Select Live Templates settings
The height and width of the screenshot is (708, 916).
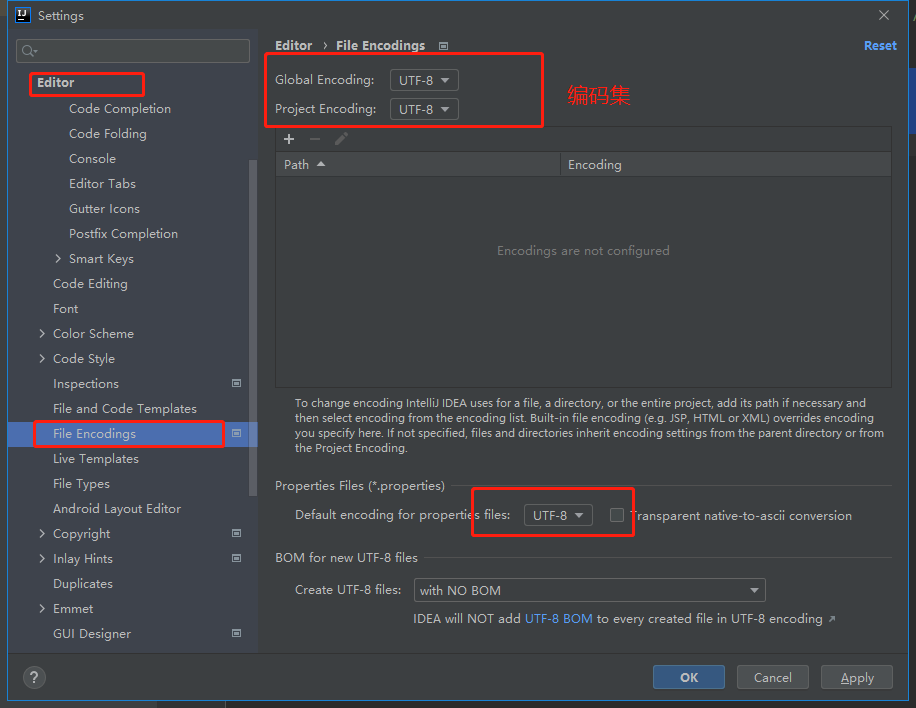(96, 459)
